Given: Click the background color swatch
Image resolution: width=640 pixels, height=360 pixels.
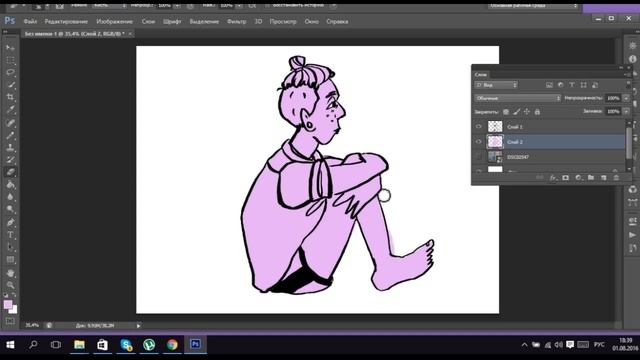Looking at the screenshot, I should point(14,310).
